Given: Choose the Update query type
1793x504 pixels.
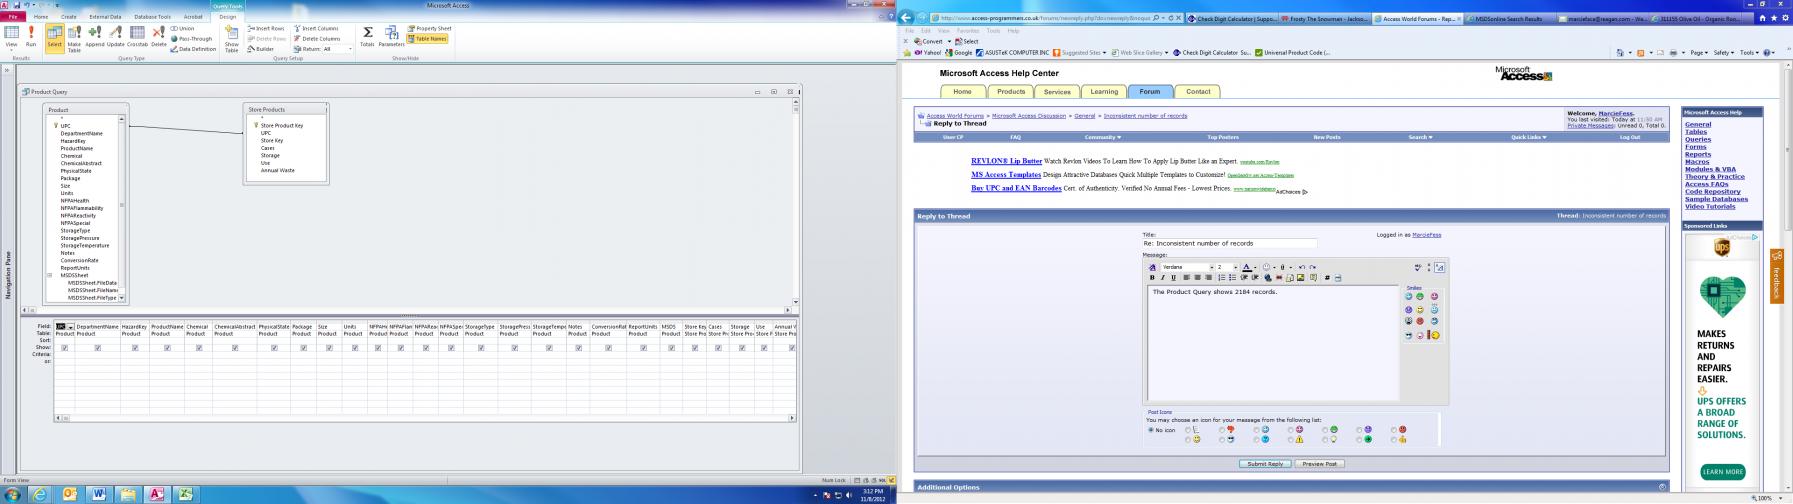Looking at the screenshot, I should click(116, 37).
